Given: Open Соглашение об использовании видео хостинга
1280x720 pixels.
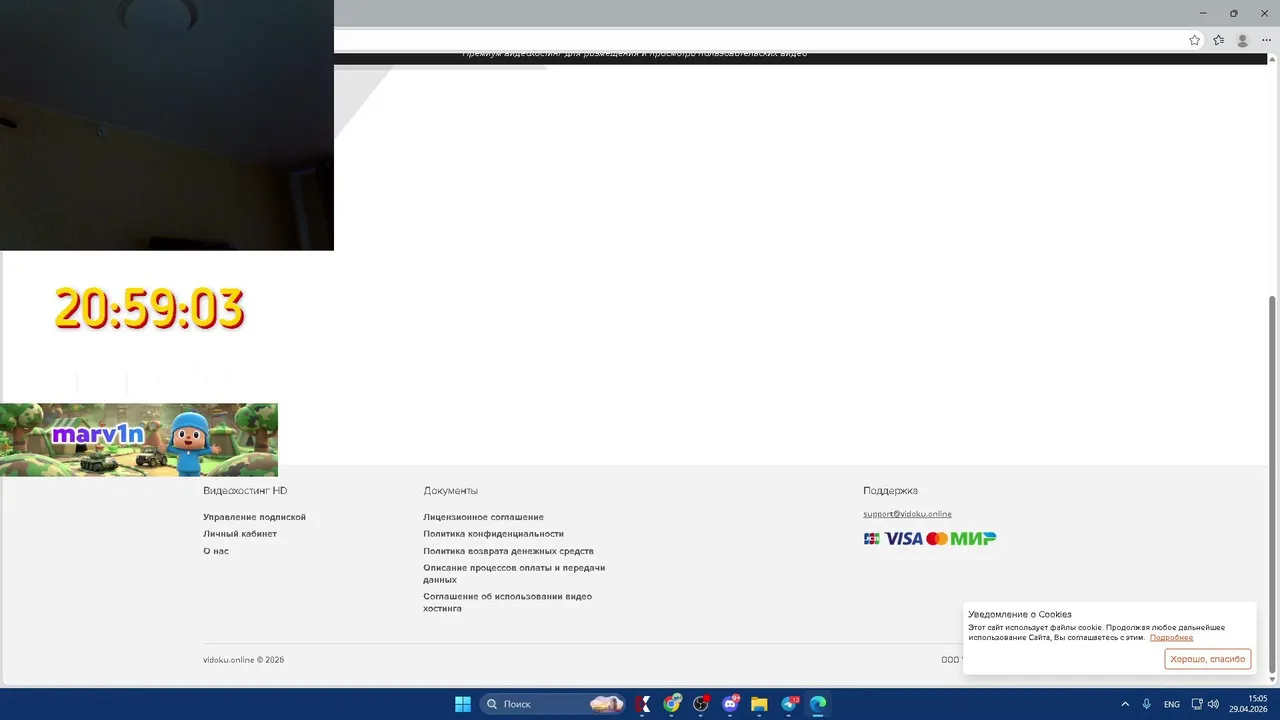Looking at the screenshot, I should [x=507, y=602].
